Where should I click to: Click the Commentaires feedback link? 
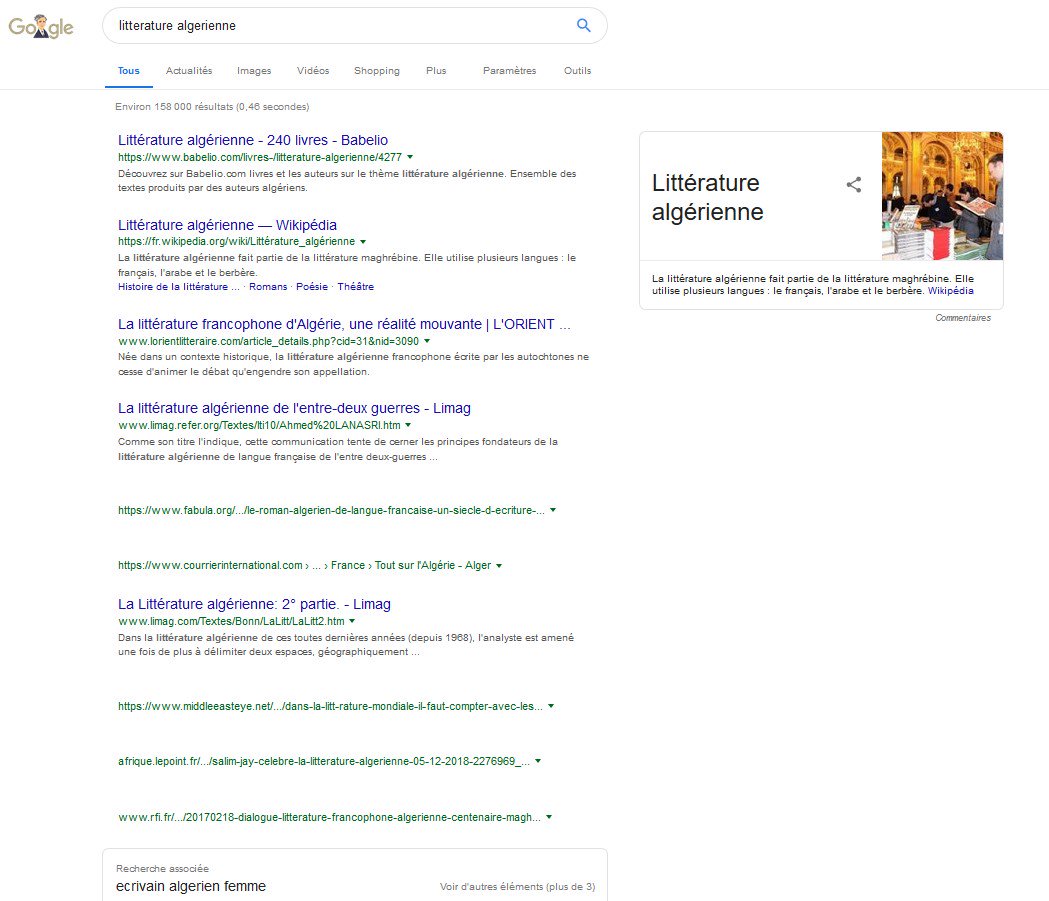coord(963,318)
